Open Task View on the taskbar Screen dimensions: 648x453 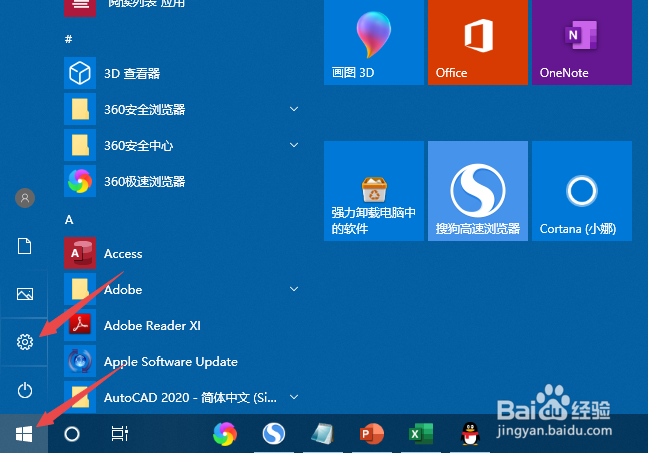click(120, 434)
